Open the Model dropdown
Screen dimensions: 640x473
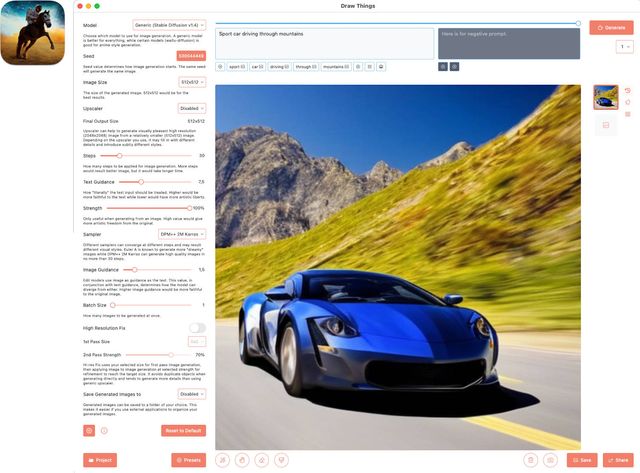click(169, 24)
